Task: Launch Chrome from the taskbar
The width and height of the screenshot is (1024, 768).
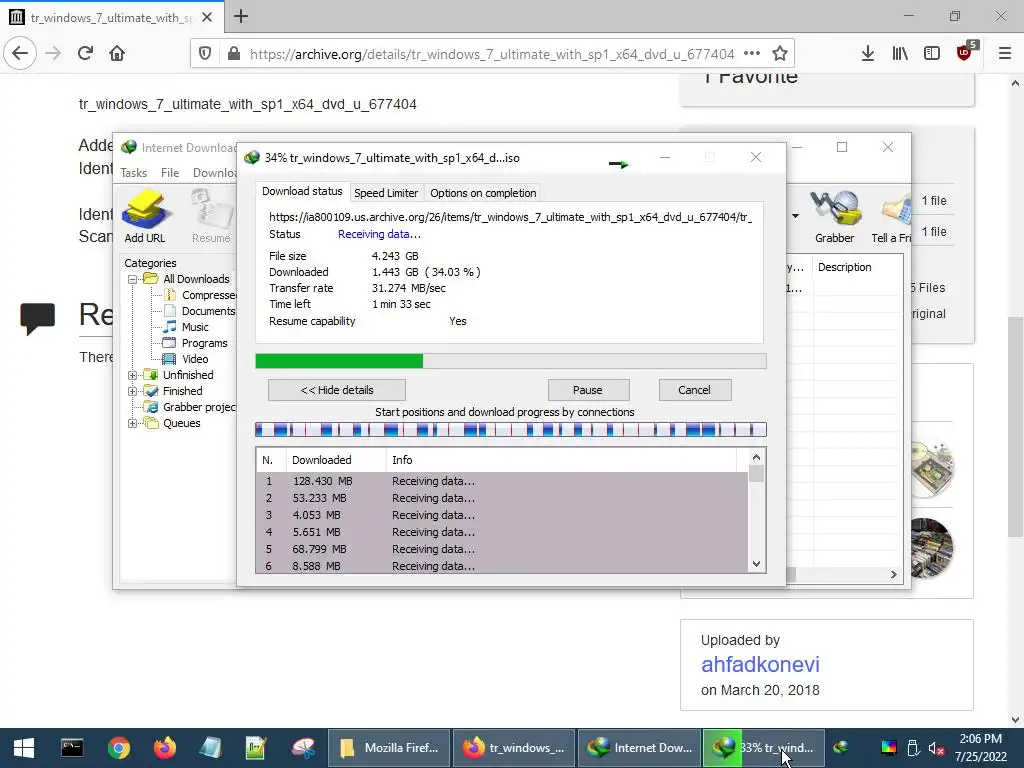Action: tap(119, 748)
